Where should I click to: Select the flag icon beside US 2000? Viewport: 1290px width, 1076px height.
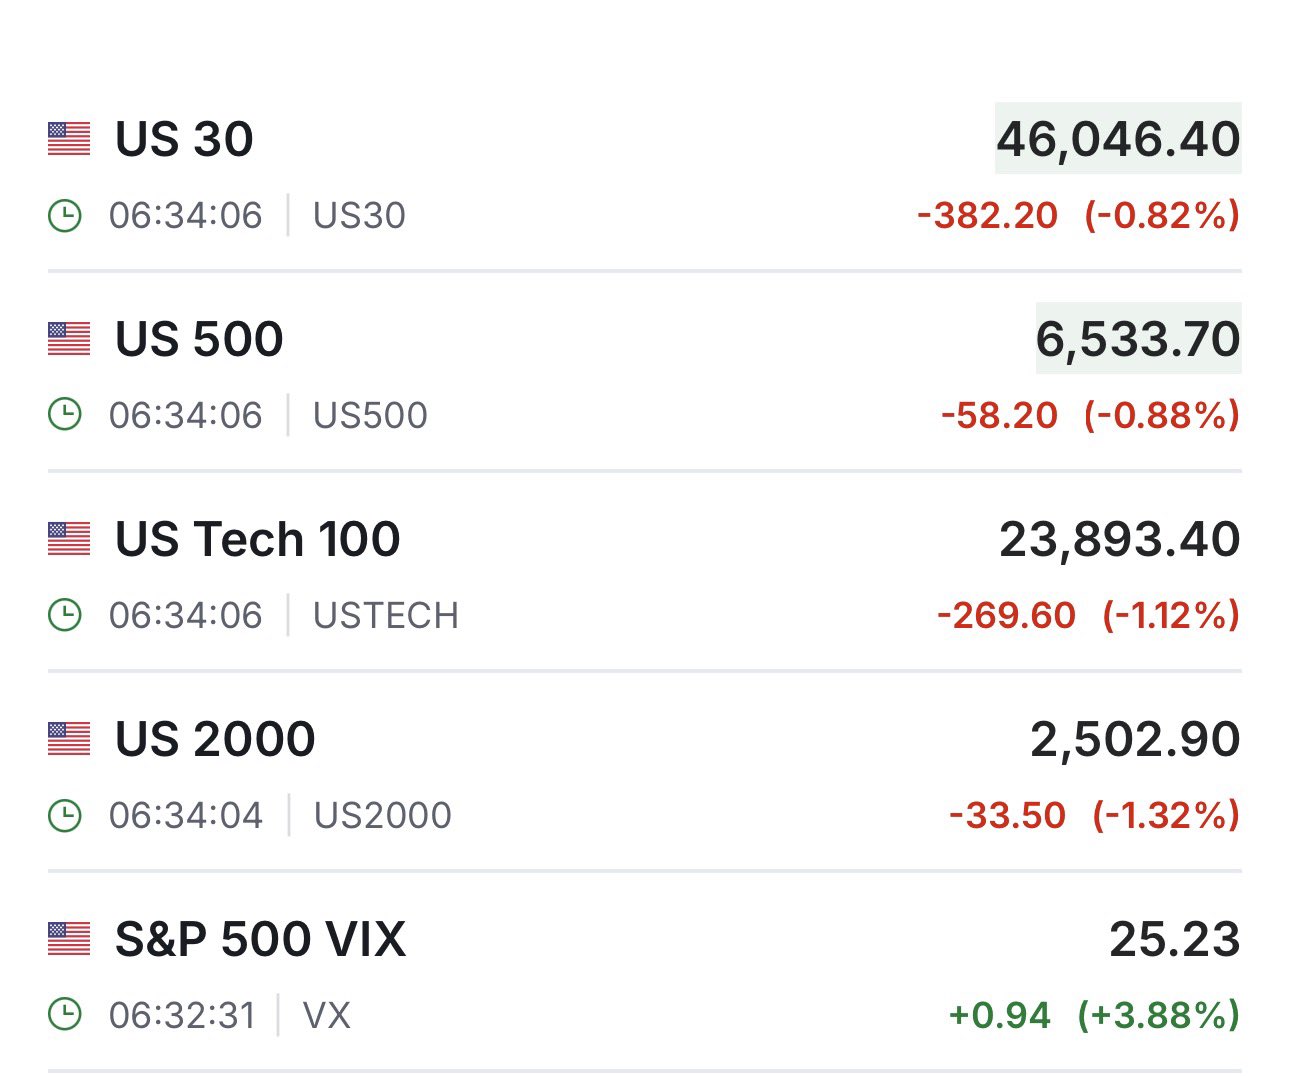(x=69, y=739)
